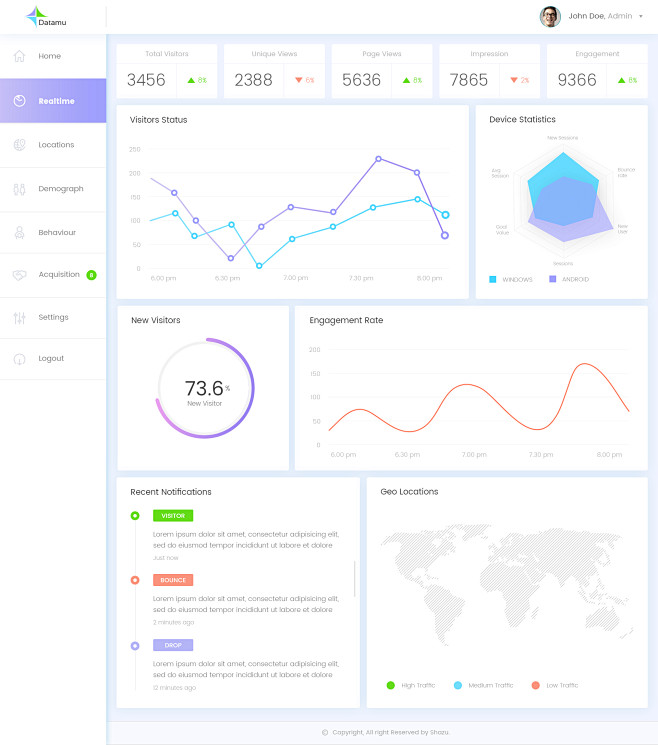Click the 'Just now' timestamp
658x745 pixels.
[x=166, y=558]
